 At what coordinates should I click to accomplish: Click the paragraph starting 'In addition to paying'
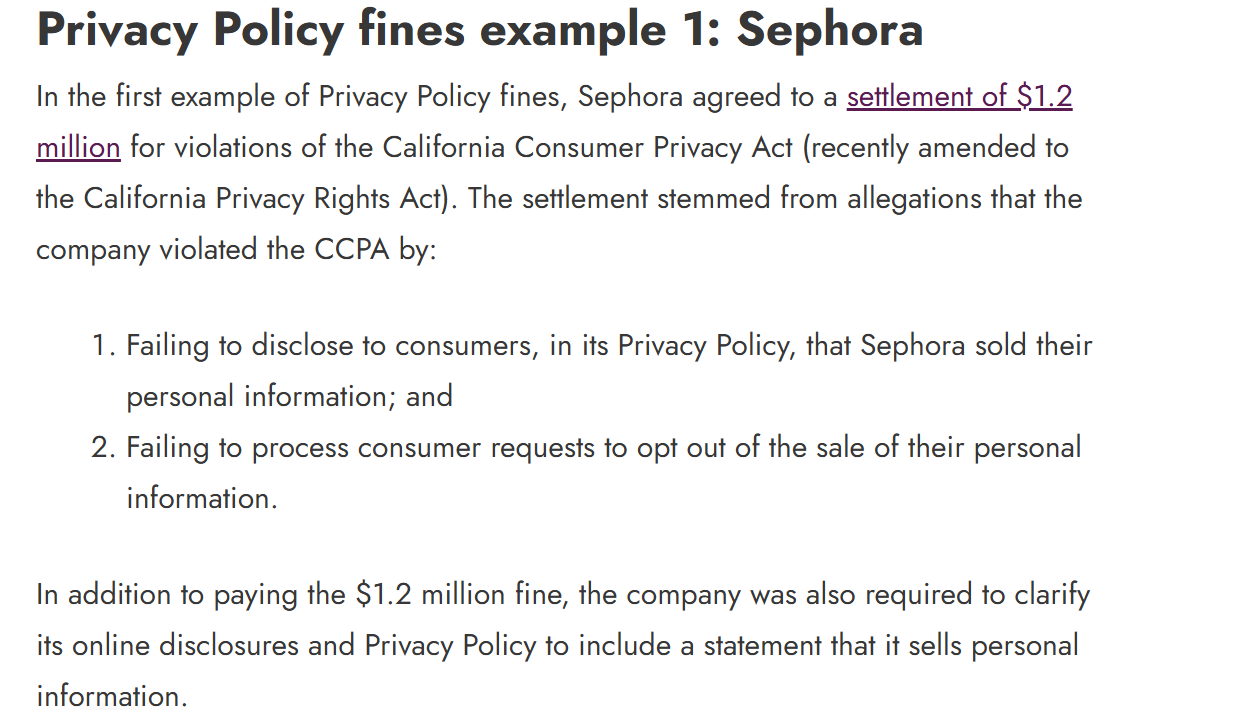pyautogui.click(x=563, y=645)
